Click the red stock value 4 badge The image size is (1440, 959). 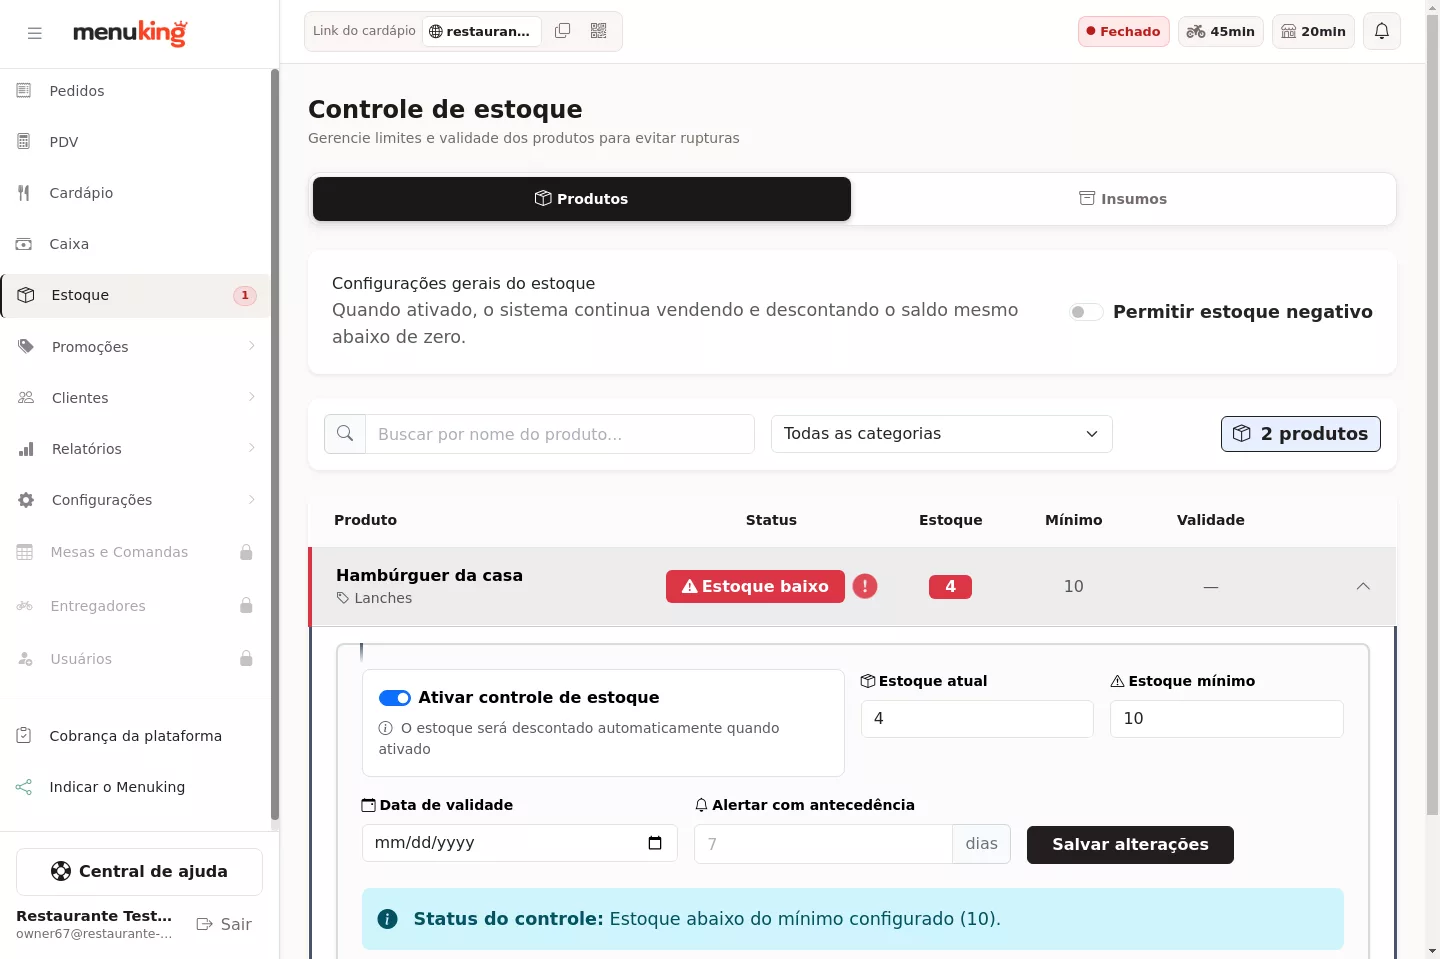point(950,587)
